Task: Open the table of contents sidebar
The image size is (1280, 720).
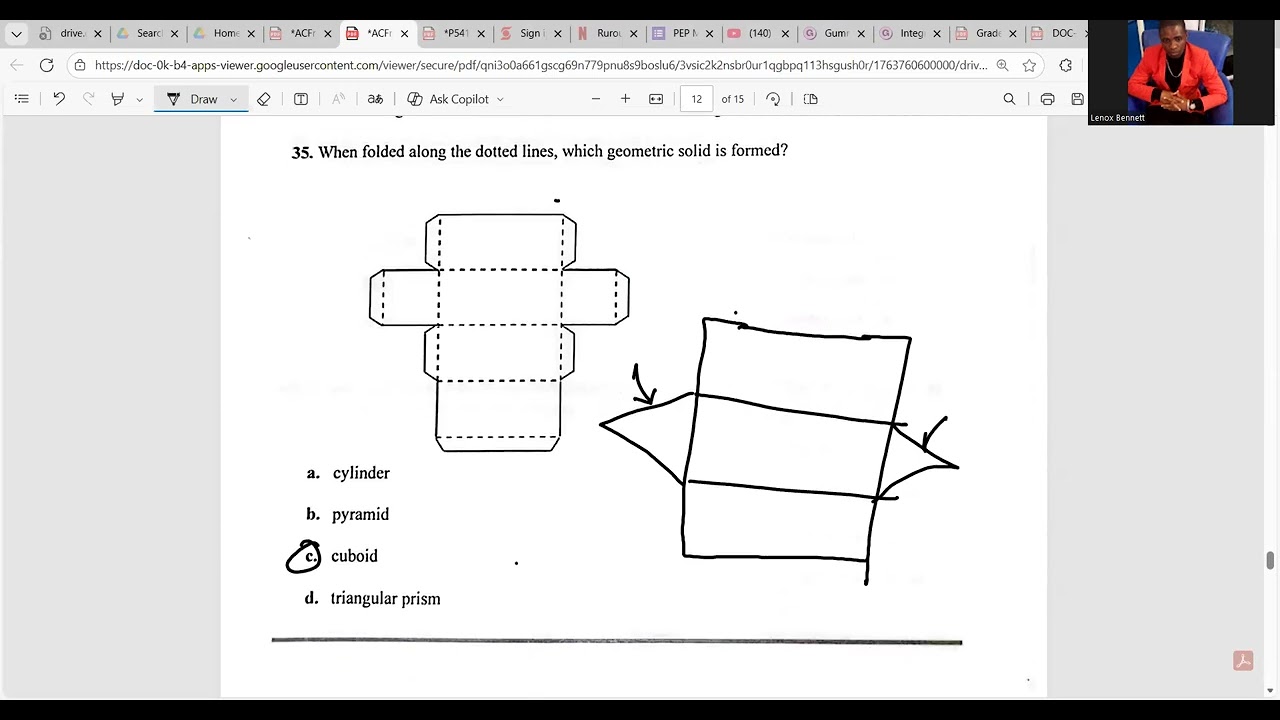Action: click(21, 99)
